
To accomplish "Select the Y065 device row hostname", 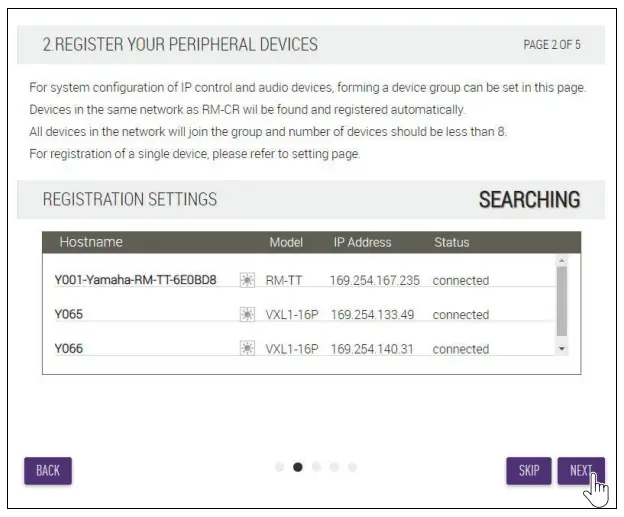I will pos(69,315).
